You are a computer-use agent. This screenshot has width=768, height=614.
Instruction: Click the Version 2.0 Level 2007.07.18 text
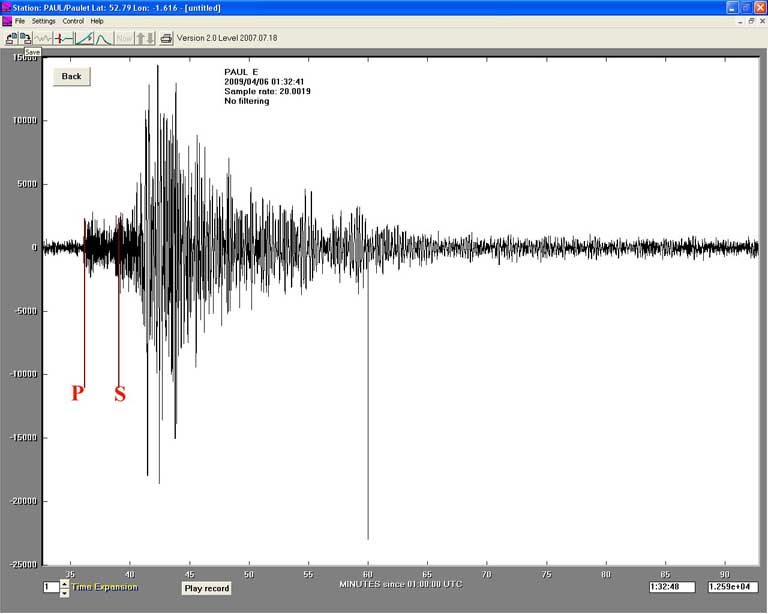pos(227,38)
